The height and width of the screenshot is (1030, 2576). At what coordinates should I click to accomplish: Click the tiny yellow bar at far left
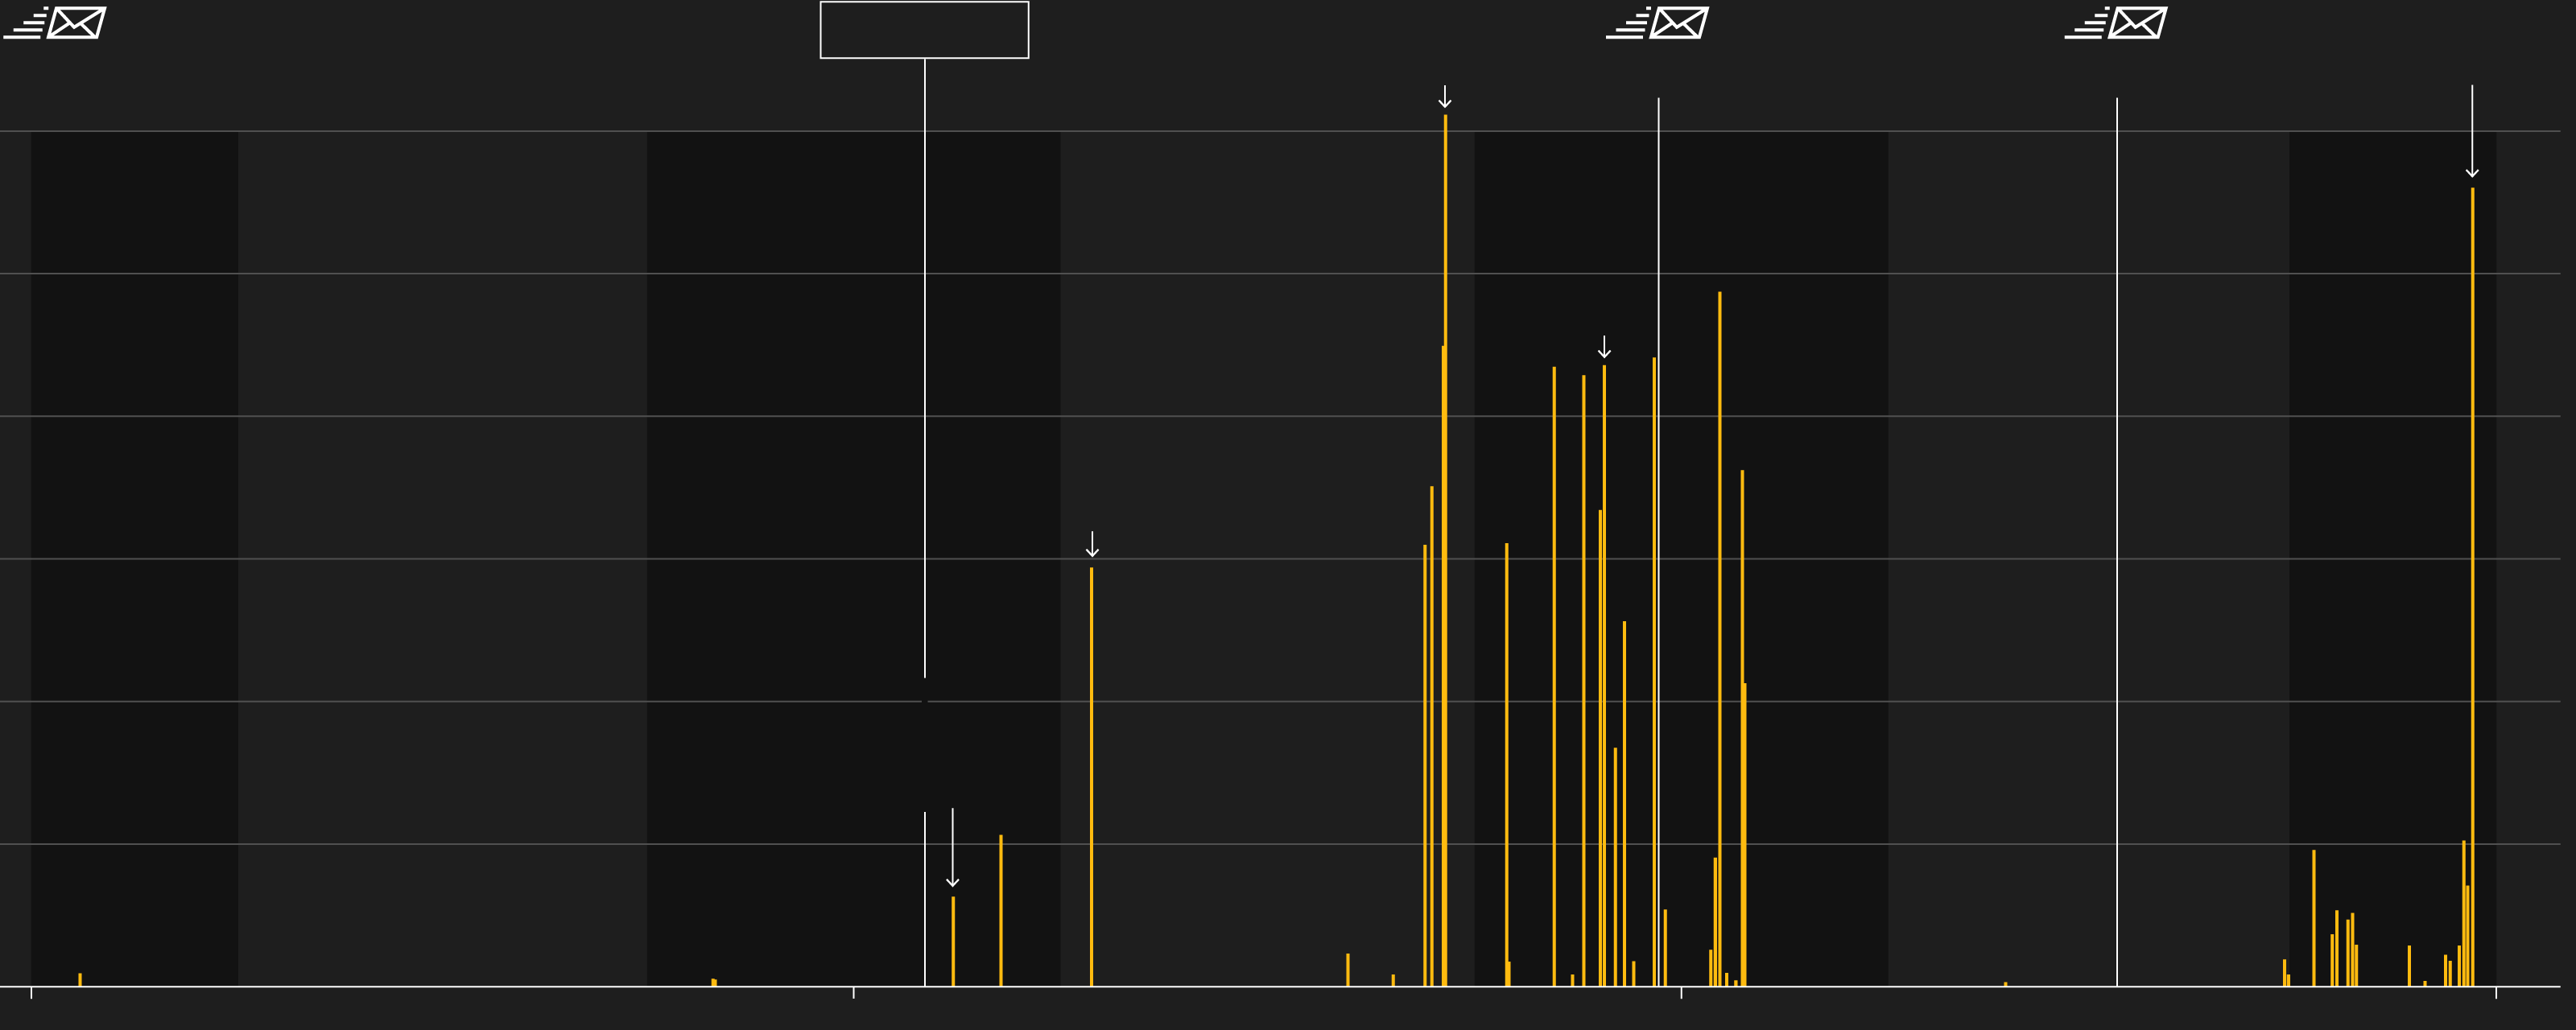coord(80,980)
